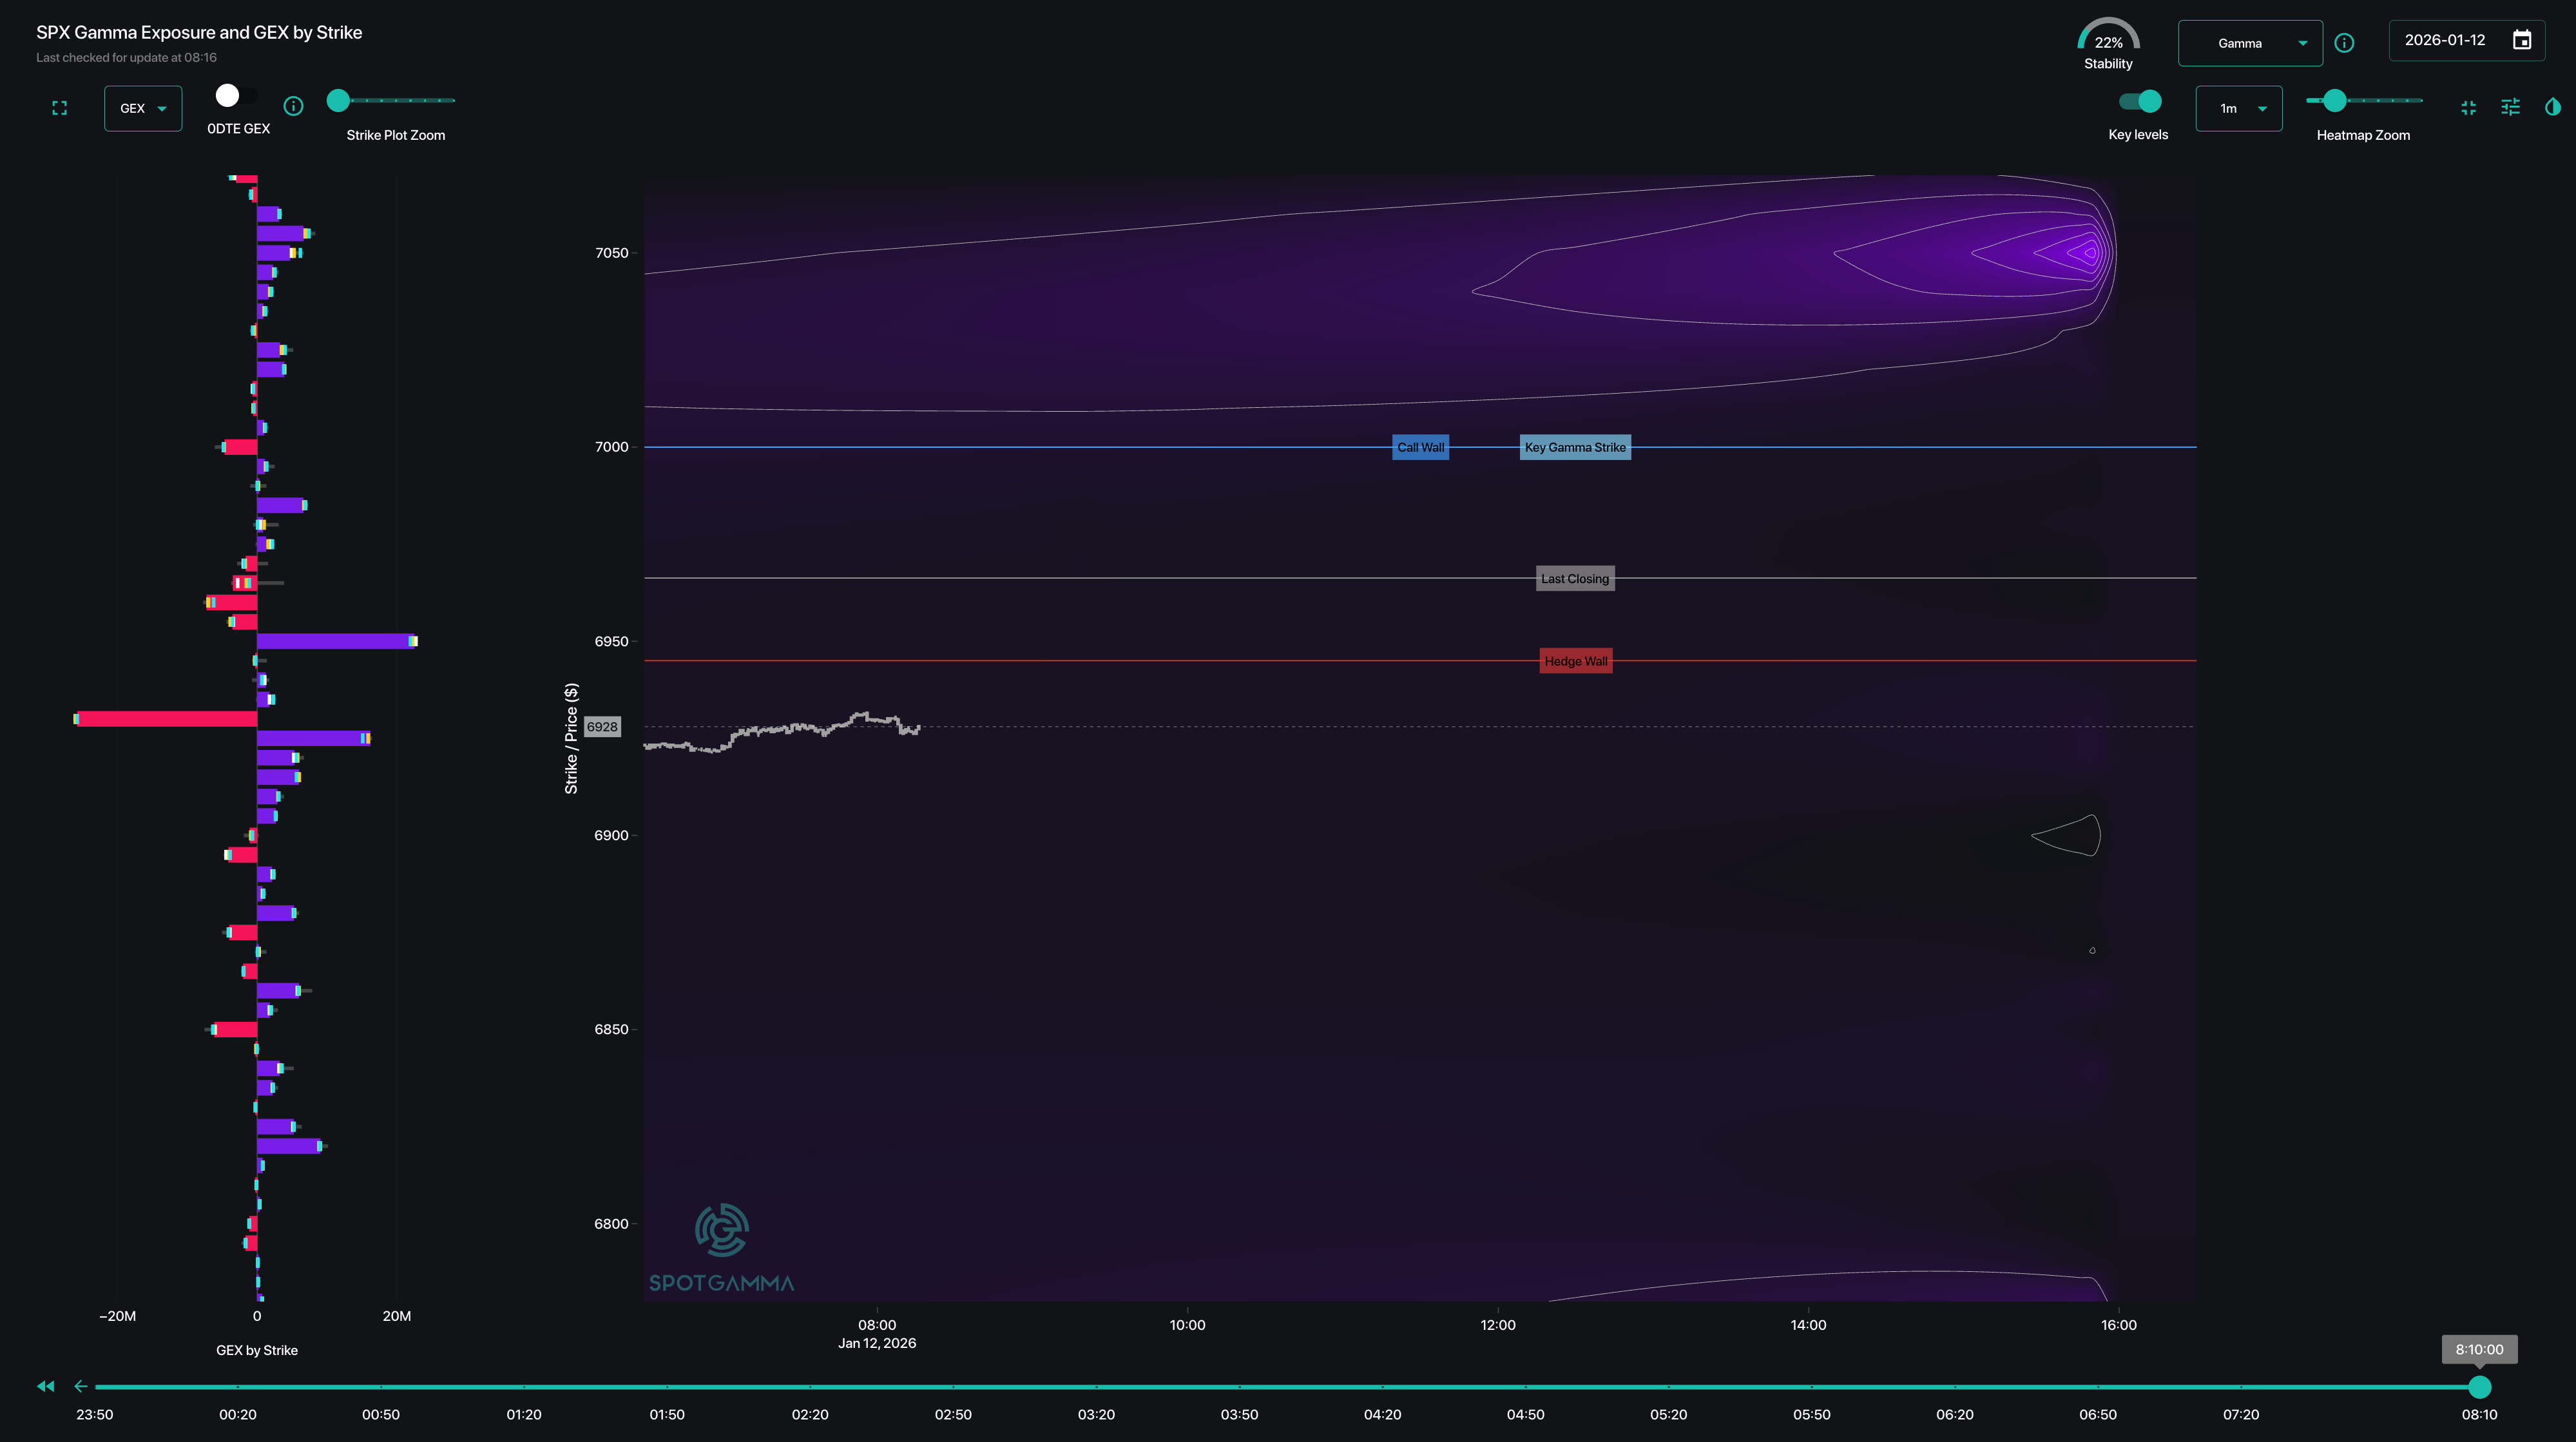Click the Key Gamma Strike label

pyautogui.click(x=1575, y=447)
